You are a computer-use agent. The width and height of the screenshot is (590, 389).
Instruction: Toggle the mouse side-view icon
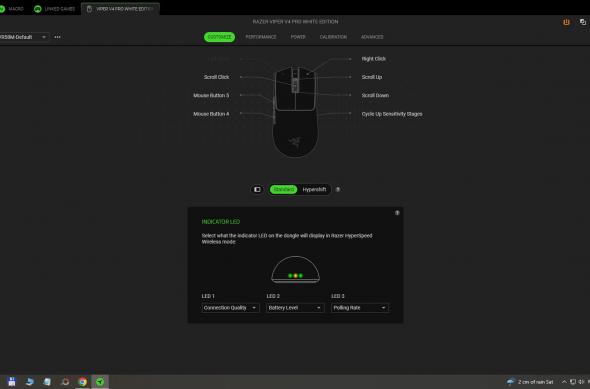257,190
